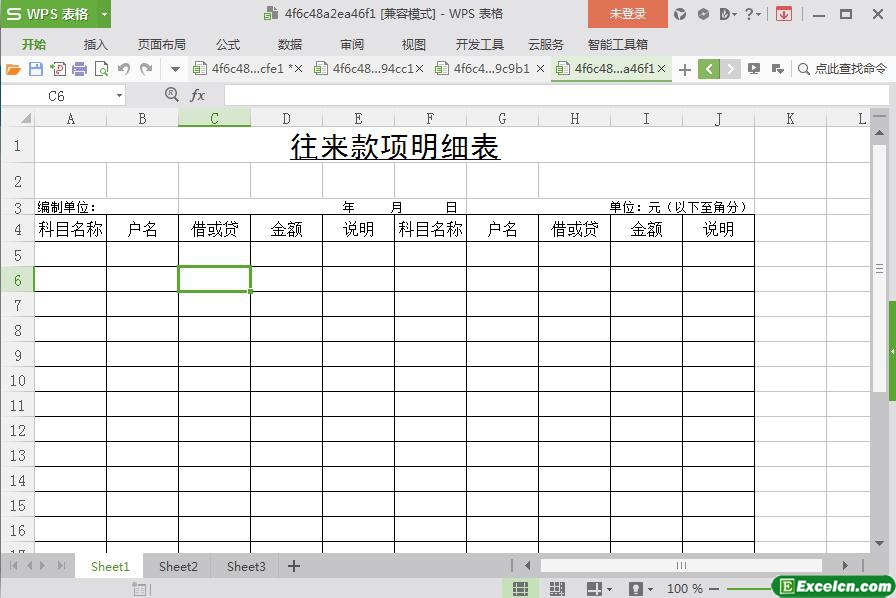The height and width of the screenshot is (598, 896).
Task: Open the 插入 ribbon tab
Action: click(95, 44)
